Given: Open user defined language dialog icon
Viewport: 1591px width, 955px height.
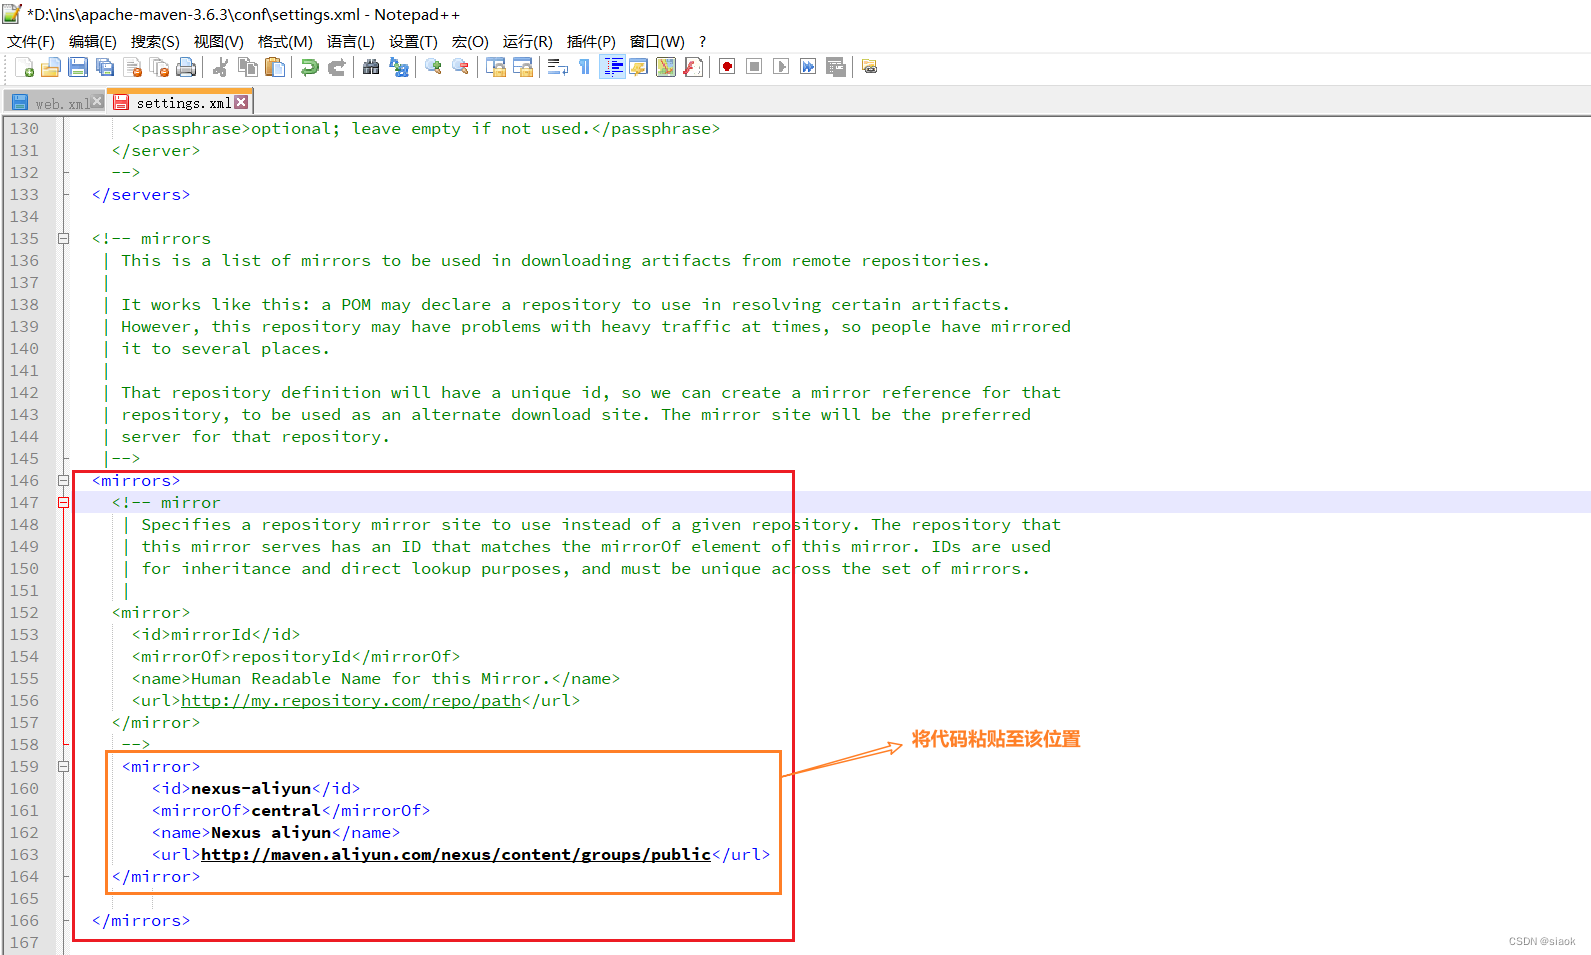Looking at the screenshot, I should 638,67.
